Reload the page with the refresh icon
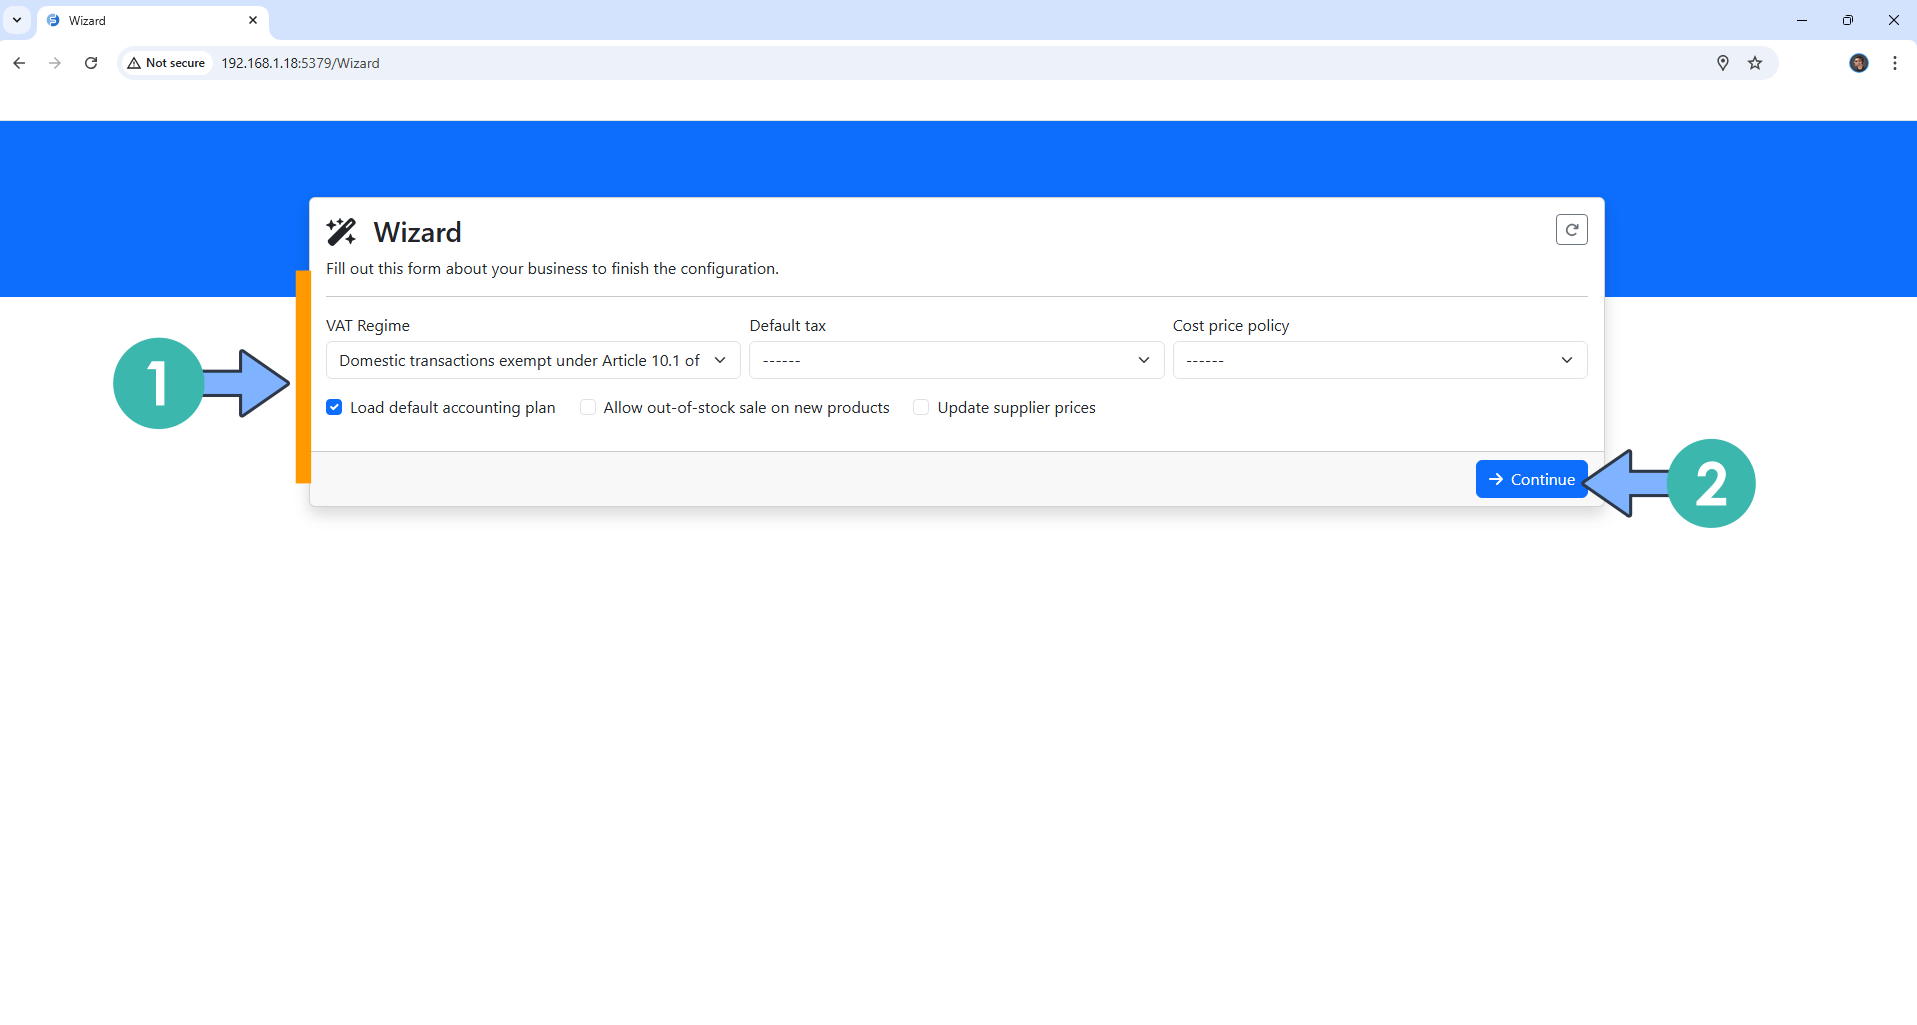 [91, 62]
